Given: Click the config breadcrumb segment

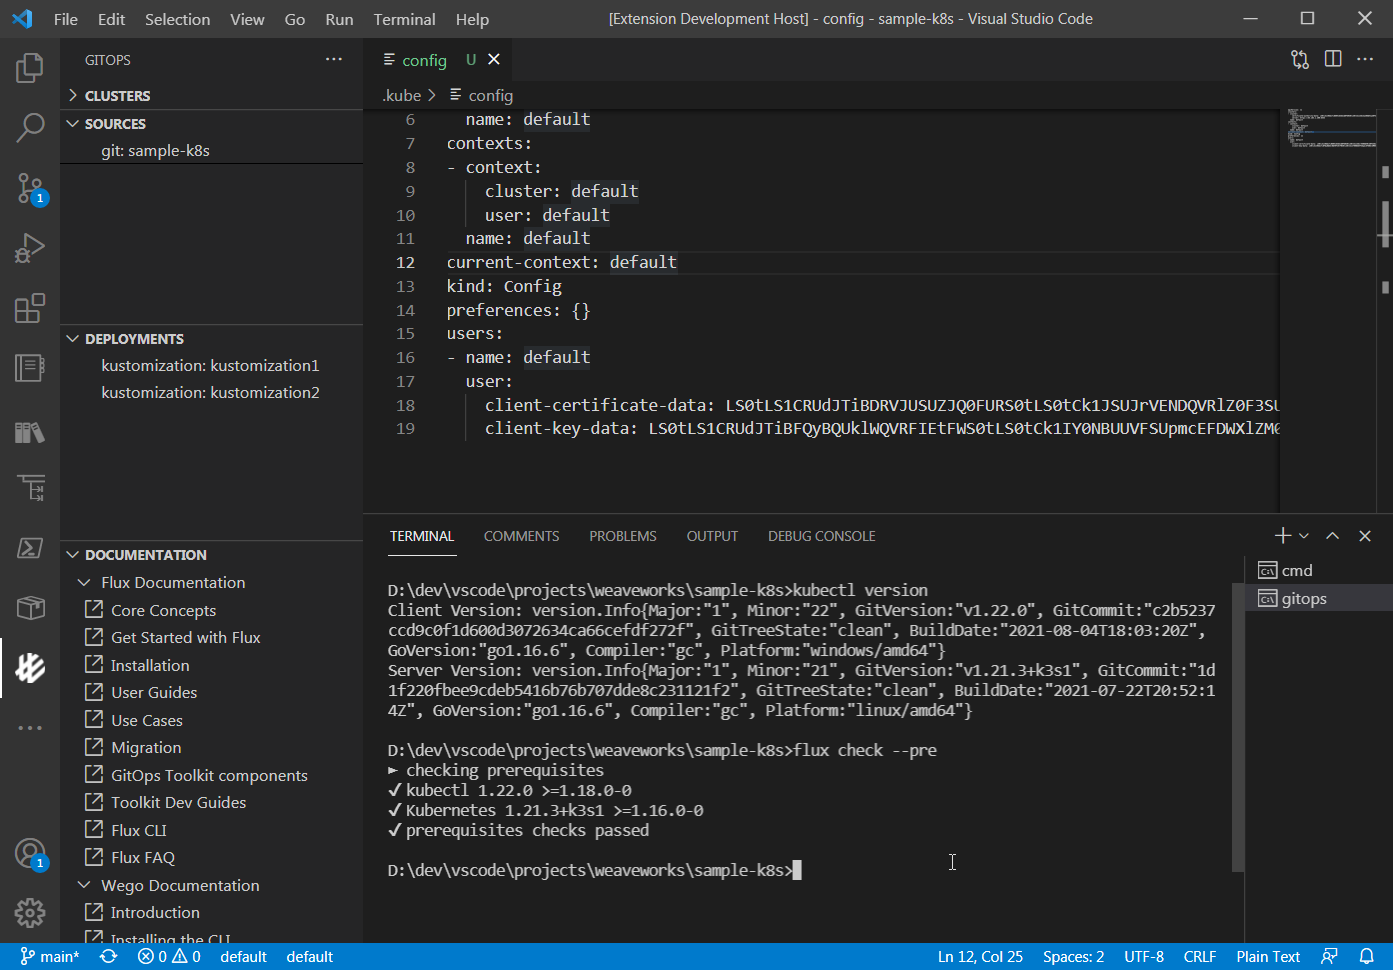Looking at the screenshot, I should [x=481, y=96].
